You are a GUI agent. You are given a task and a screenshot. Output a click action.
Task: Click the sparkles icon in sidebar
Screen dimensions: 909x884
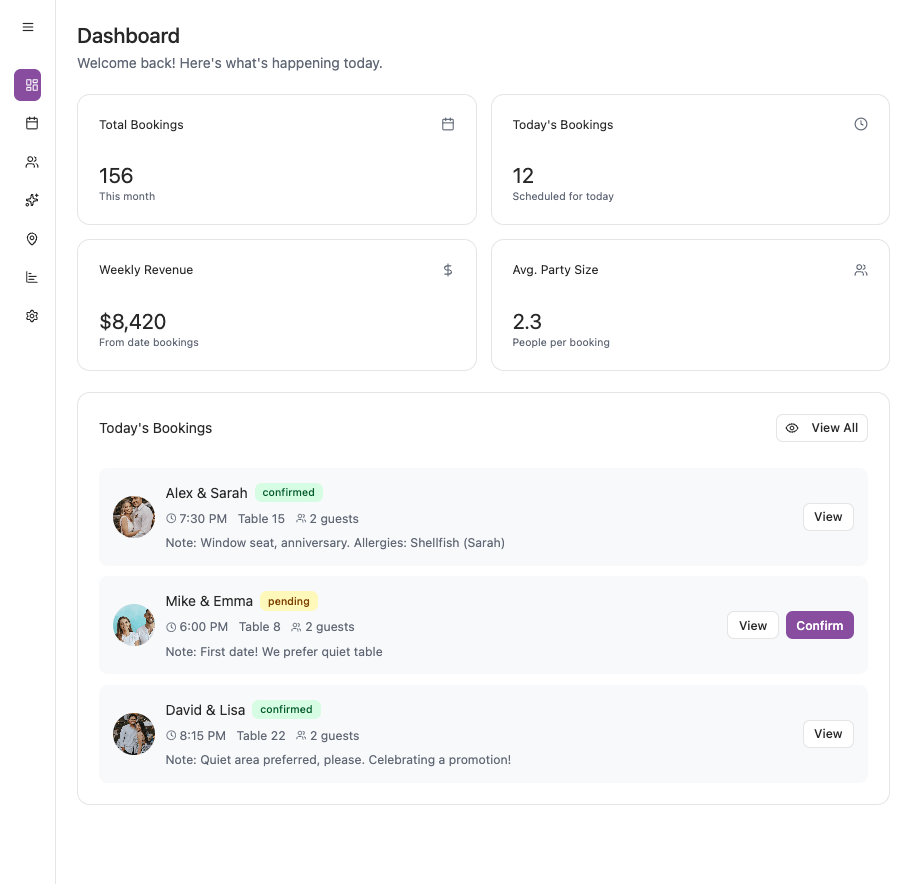(x=32, y=200)
